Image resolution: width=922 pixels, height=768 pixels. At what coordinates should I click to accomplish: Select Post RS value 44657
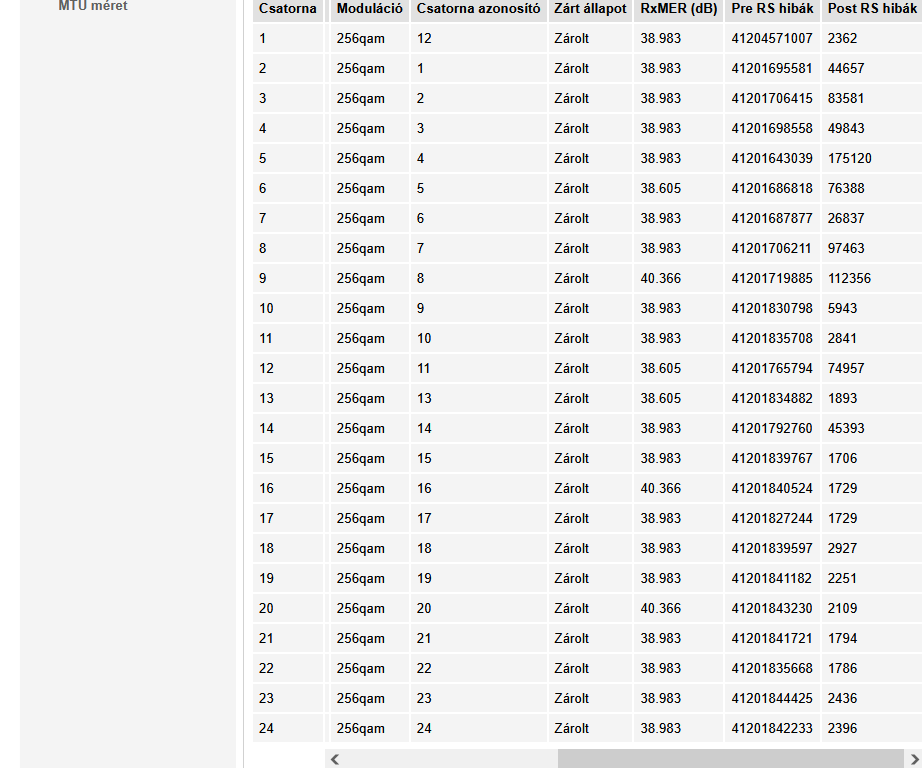point(846,68)
